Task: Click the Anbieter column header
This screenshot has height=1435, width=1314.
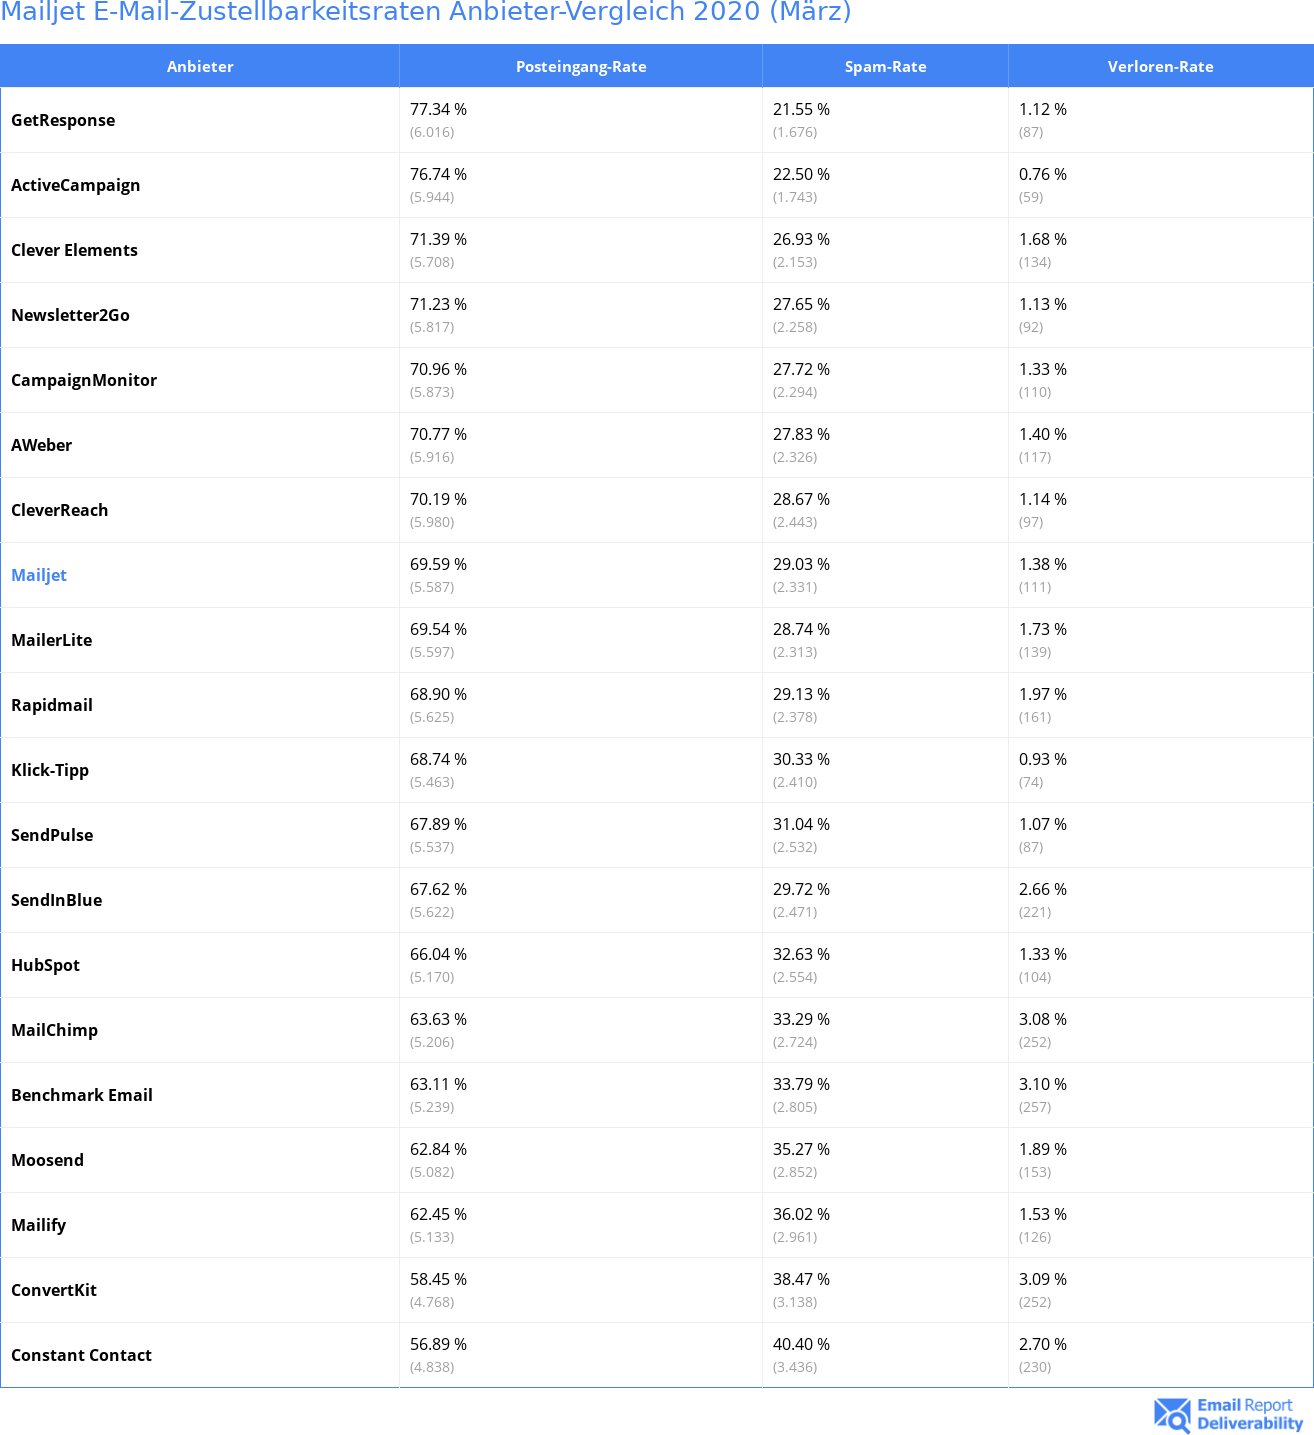Action: [x=200, y=66]
